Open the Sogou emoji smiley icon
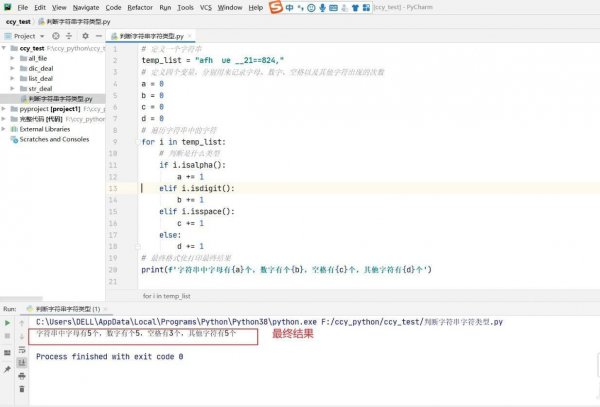This screenshot has height=407, width=600. [311, 8]
